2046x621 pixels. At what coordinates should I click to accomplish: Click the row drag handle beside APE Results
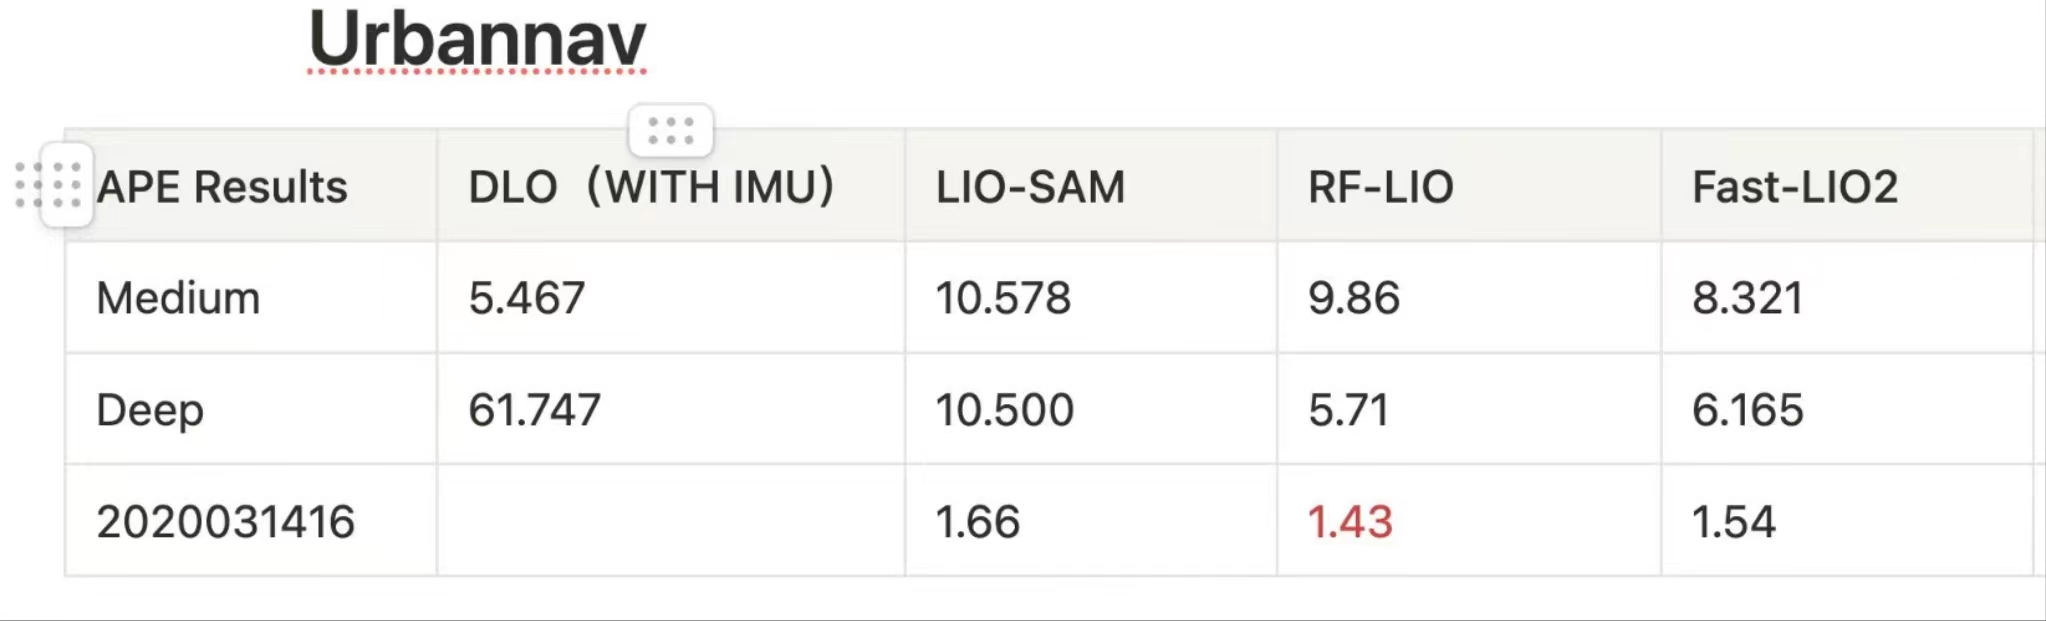[67, 185]
